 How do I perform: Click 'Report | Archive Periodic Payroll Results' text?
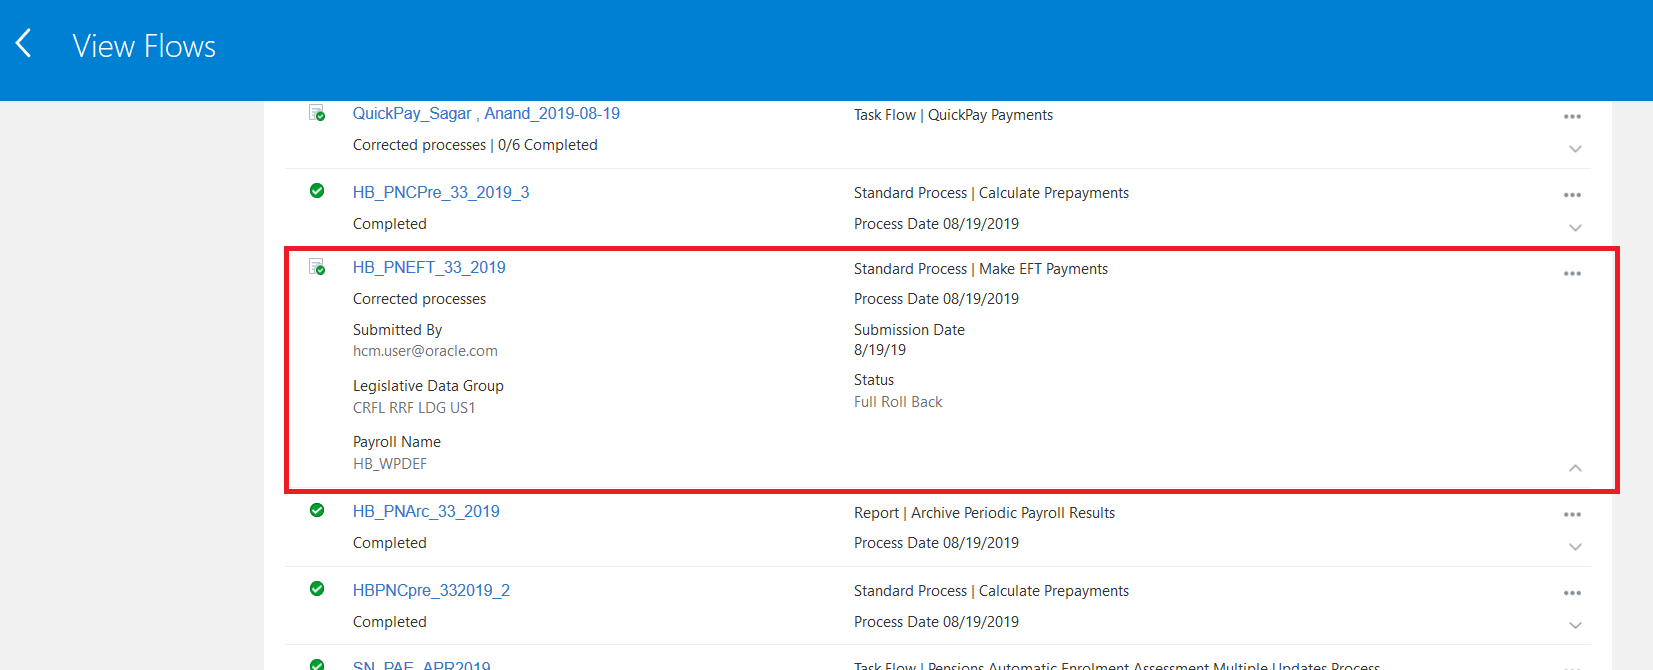pyautogui.click(x=984, y=513)
